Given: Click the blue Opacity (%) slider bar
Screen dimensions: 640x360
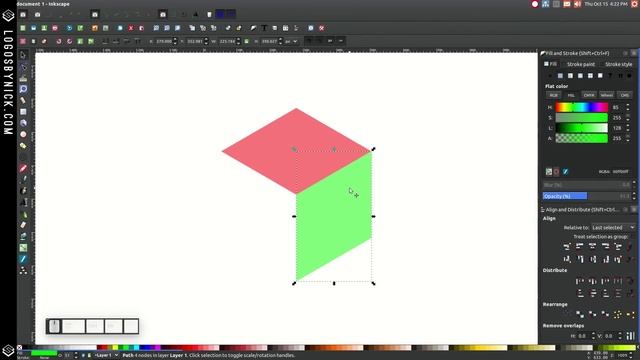Looking at the screenshot, I should pyautogui.click(x=586, y=196).
